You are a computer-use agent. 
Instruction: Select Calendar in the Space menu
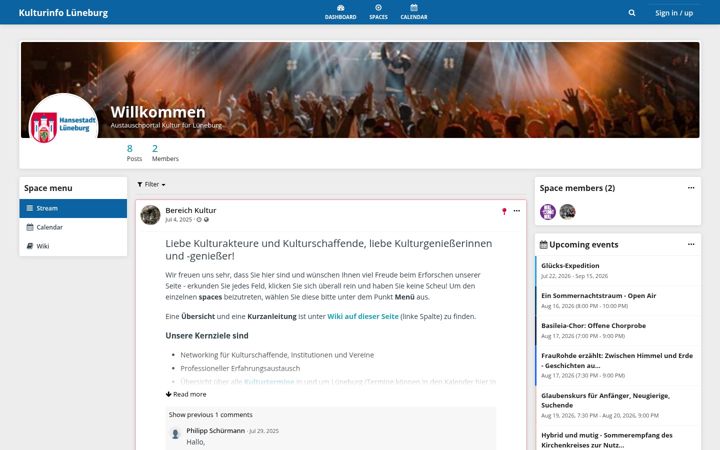click(x=73, y=227)
